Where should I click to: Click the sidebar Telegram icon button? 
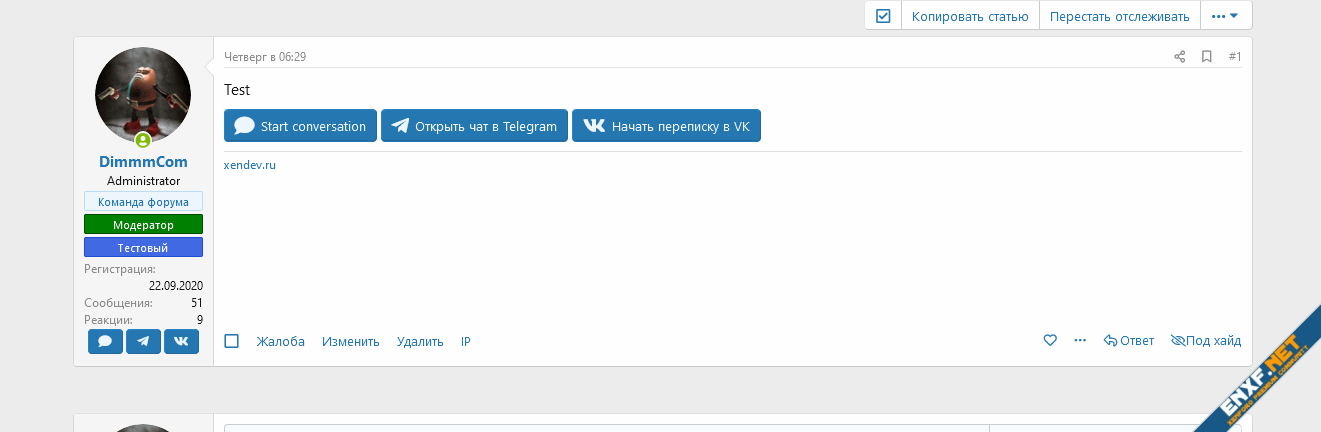pos(143,341)
